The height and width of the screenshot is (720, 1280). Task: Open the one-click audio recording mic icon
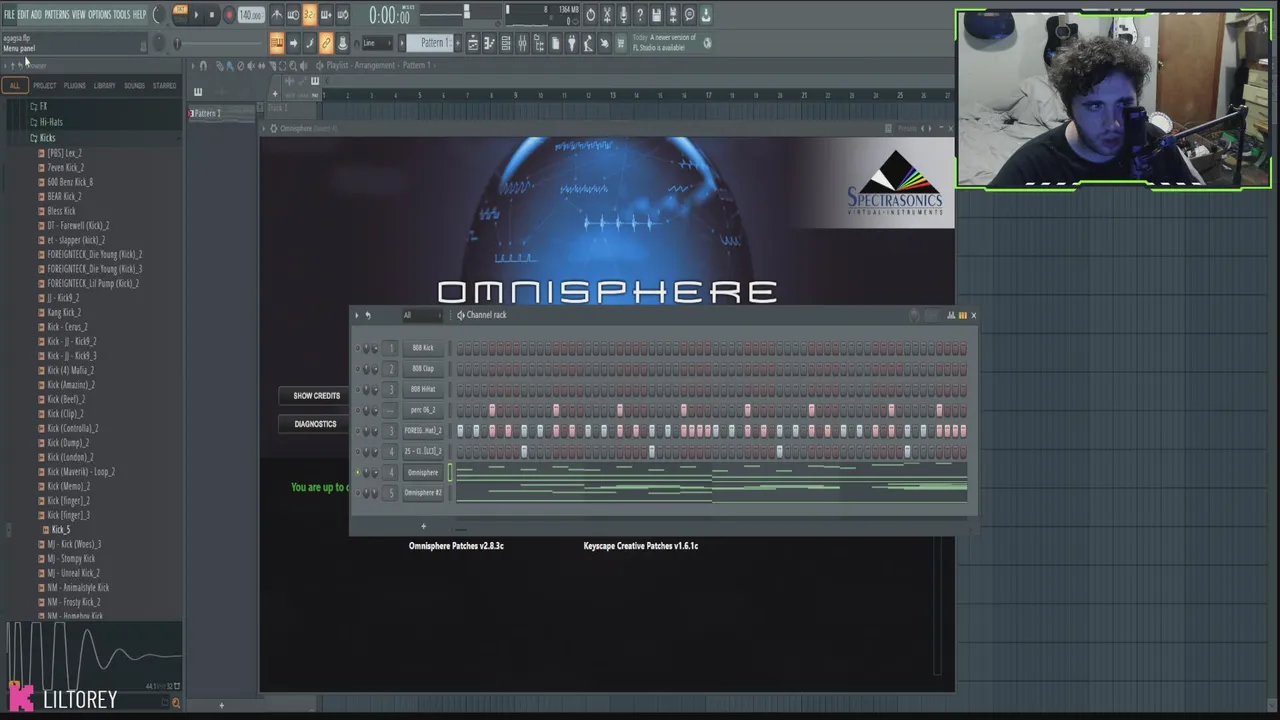(623, 15)
